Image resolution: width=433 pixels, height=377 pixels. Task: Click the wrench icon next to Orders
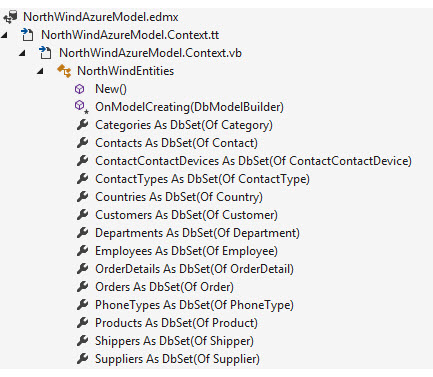click(82, 287)
